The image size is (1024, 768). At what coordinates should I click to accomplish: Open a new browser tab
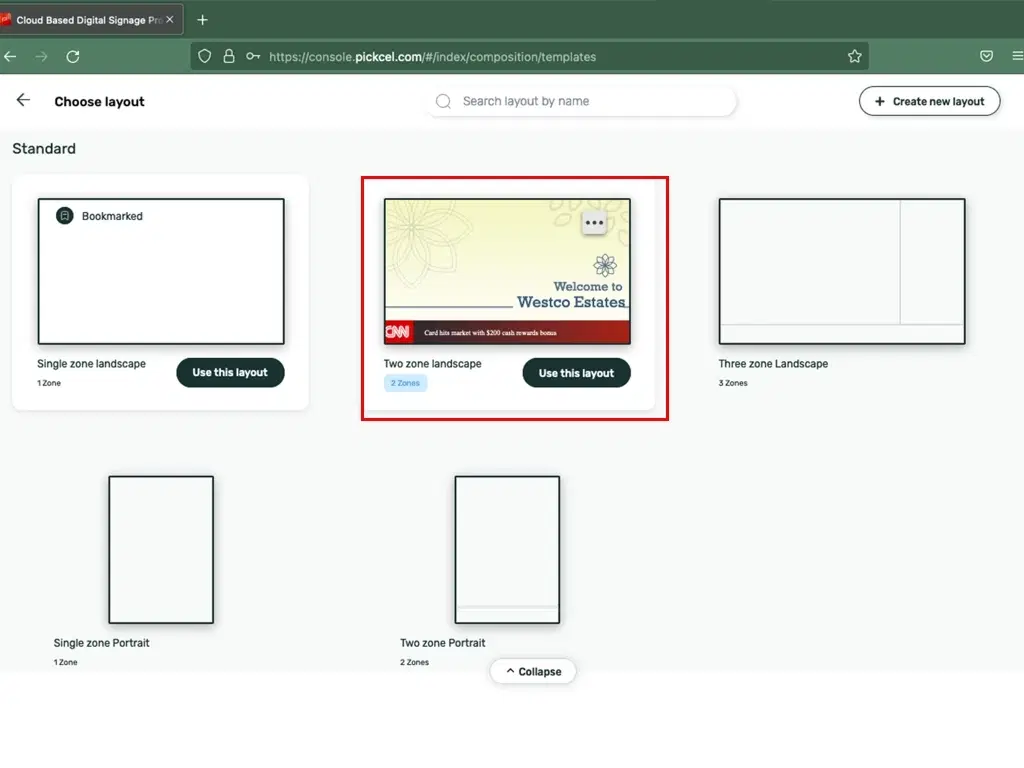click(x=203, y=18)
